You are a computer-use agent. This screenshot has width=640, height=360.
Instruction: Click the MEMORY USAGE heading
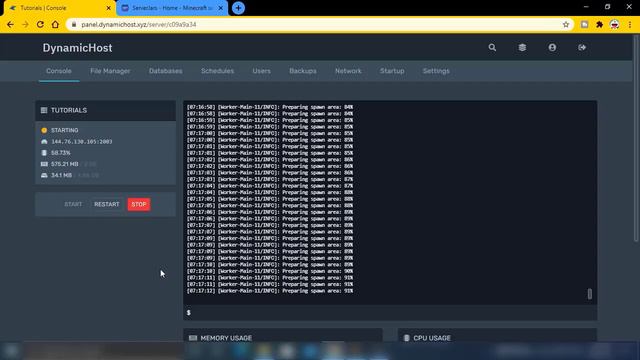[226, 338]
